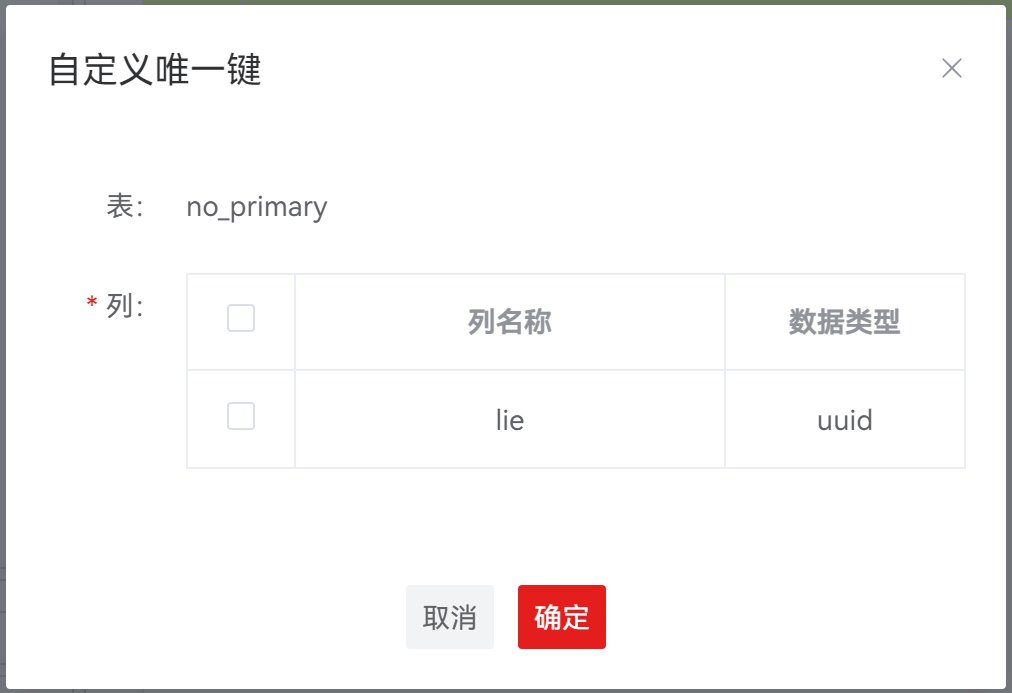1012x693 pixels.
Task: Click the 表: field label
Action: click(125, 207)
